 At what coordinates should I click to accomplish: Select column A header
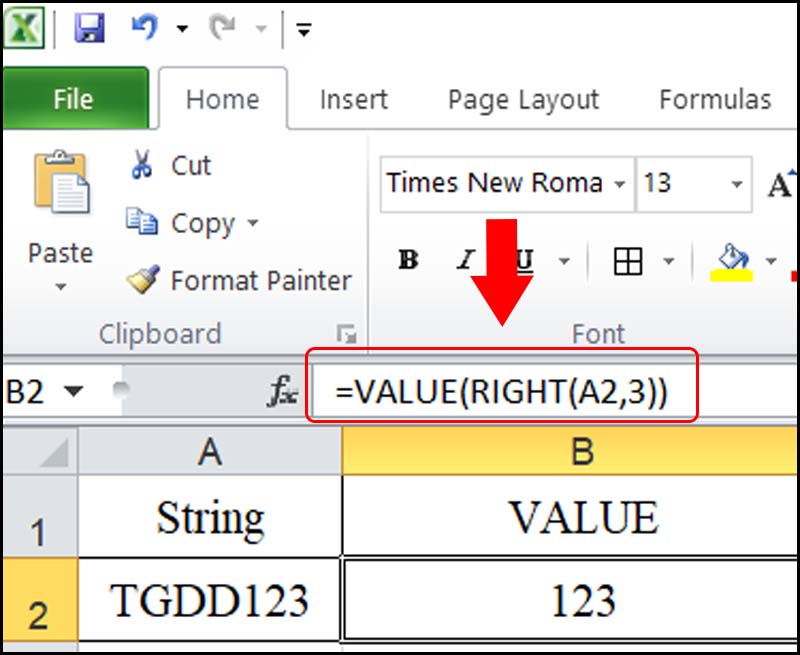210,451
